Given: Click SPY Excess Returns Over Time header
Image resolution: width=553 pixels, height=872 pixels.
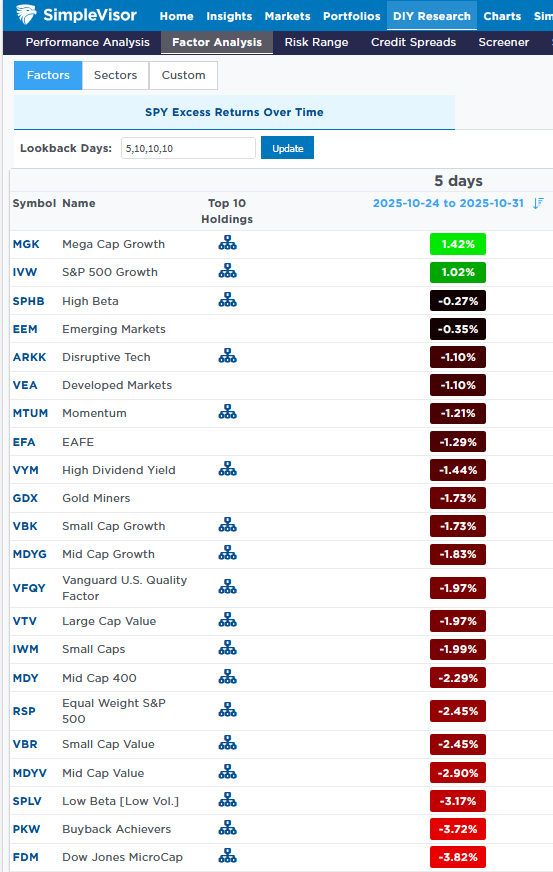Looking at the screenshot, I should pos(234,112).
